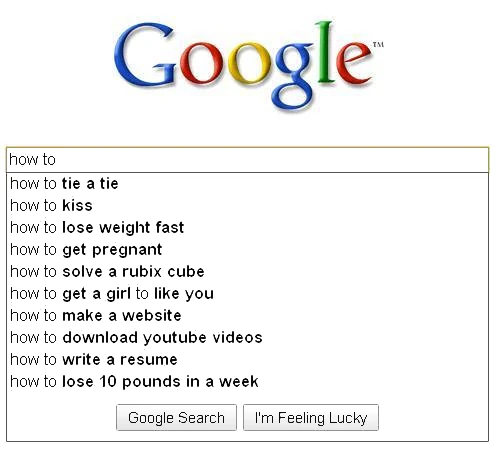The width and height of the screenshot is (498, 451).
Task: Pick the "how to write a resume" entry
Action: 247,360
